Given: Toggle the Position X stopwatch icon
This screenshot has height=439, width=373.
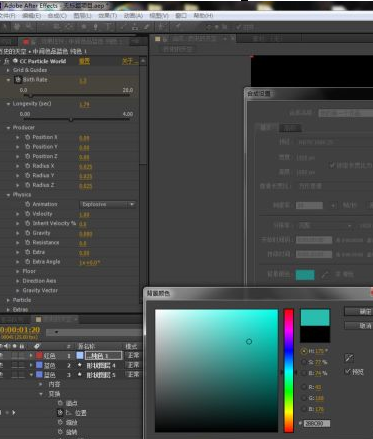Looking at the screenshot, I should (x=28, y=137).
